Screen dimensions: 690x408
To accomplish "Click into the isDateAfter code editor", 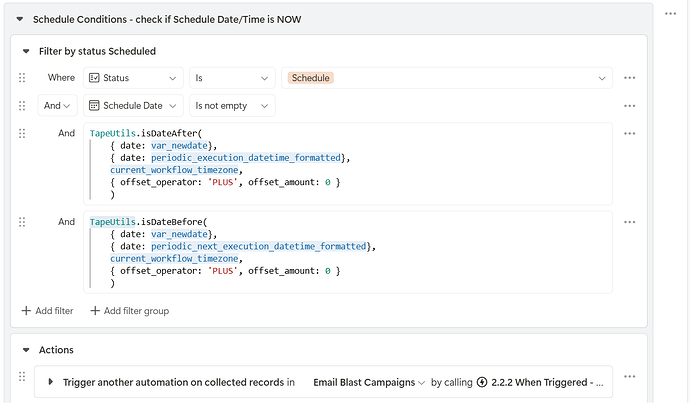I will [348, 164].
